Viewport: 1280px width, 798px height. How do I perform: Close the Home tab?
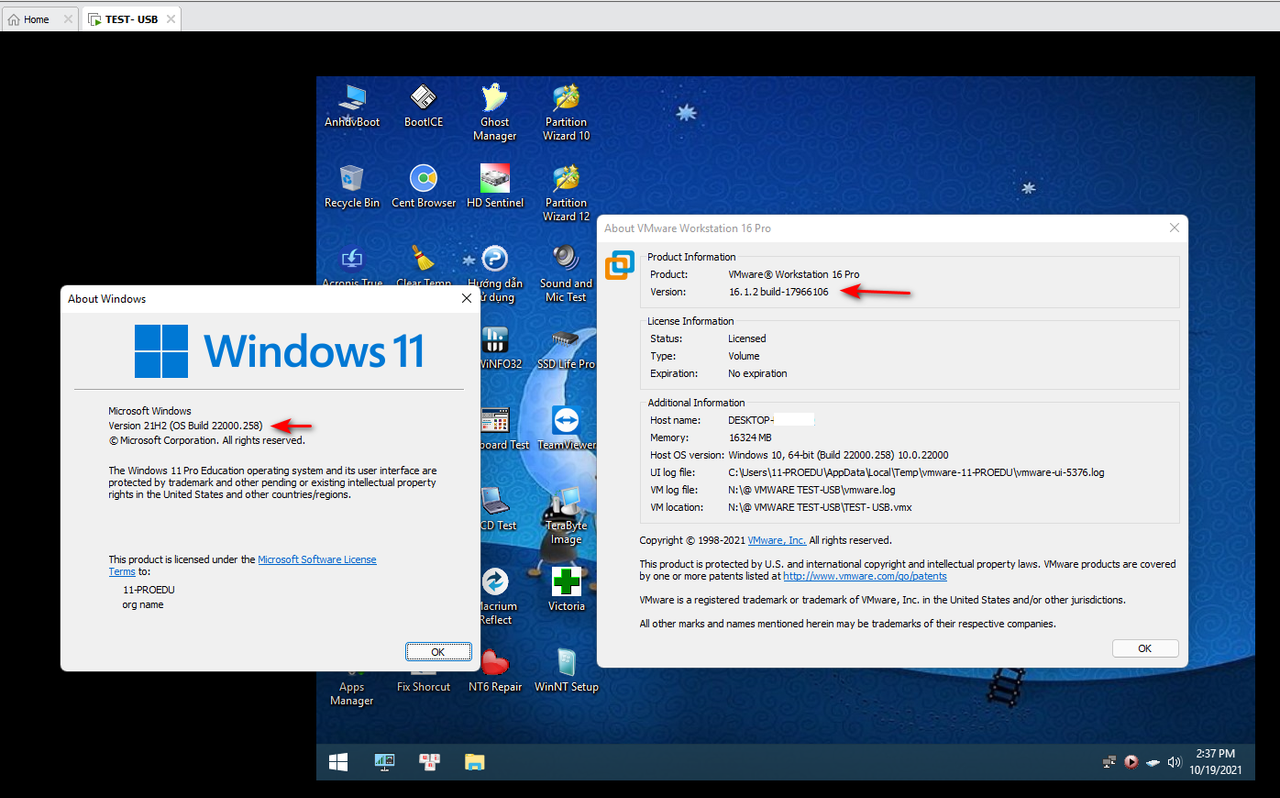point(68,19)
